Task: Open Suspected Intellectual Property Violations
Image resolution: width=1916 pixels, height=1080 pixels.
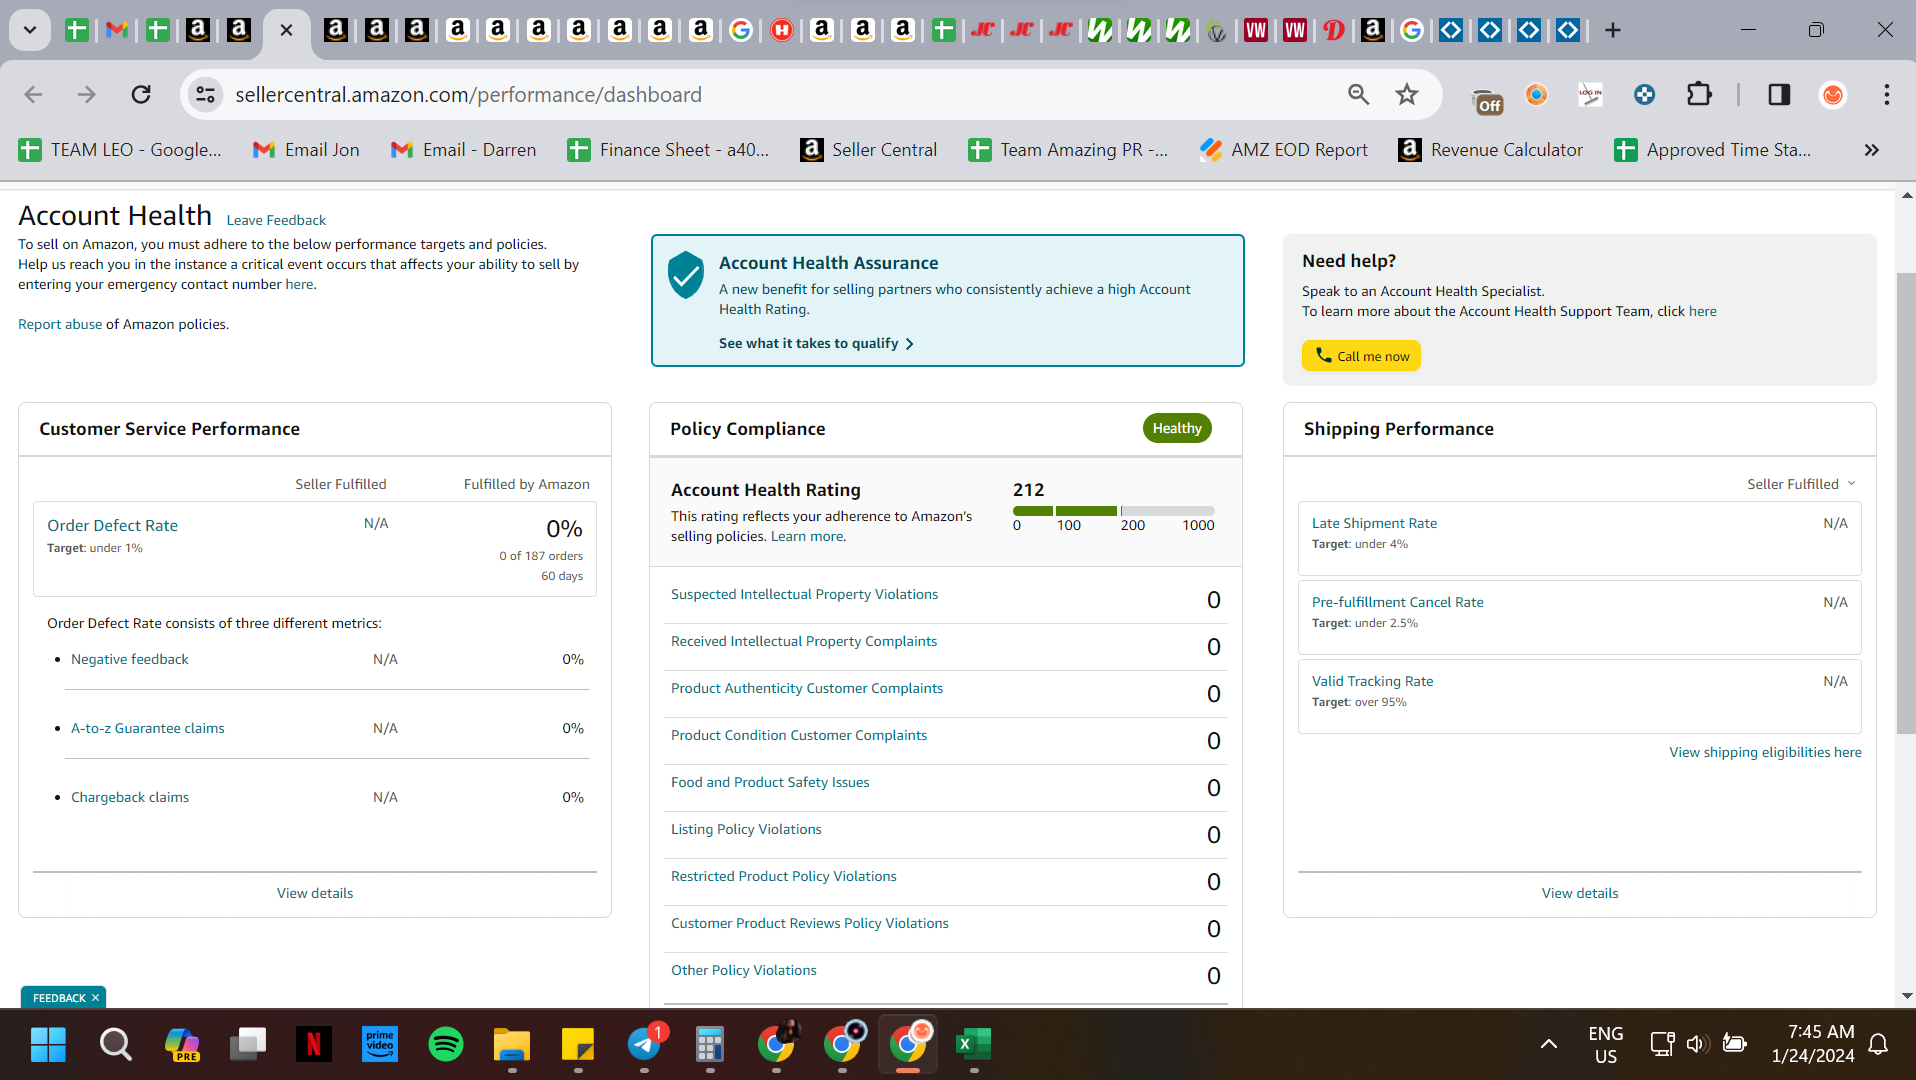Action: pos(804,594)
